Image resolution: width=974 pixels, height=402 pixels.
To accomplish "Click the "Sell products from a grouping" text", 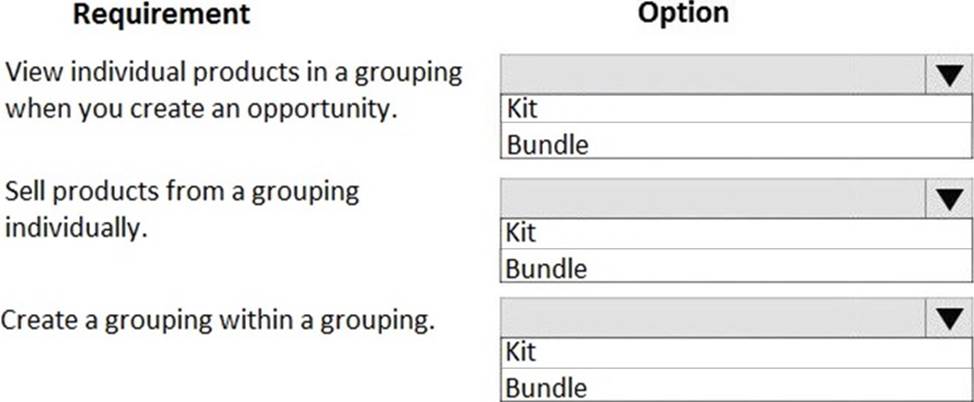I will 182,191.
